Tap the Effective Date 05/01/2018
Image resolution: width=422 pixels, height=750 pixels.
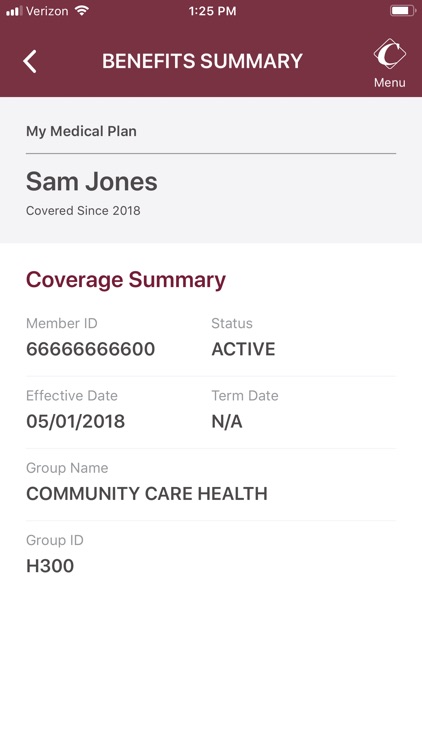[x=76, y=421]
